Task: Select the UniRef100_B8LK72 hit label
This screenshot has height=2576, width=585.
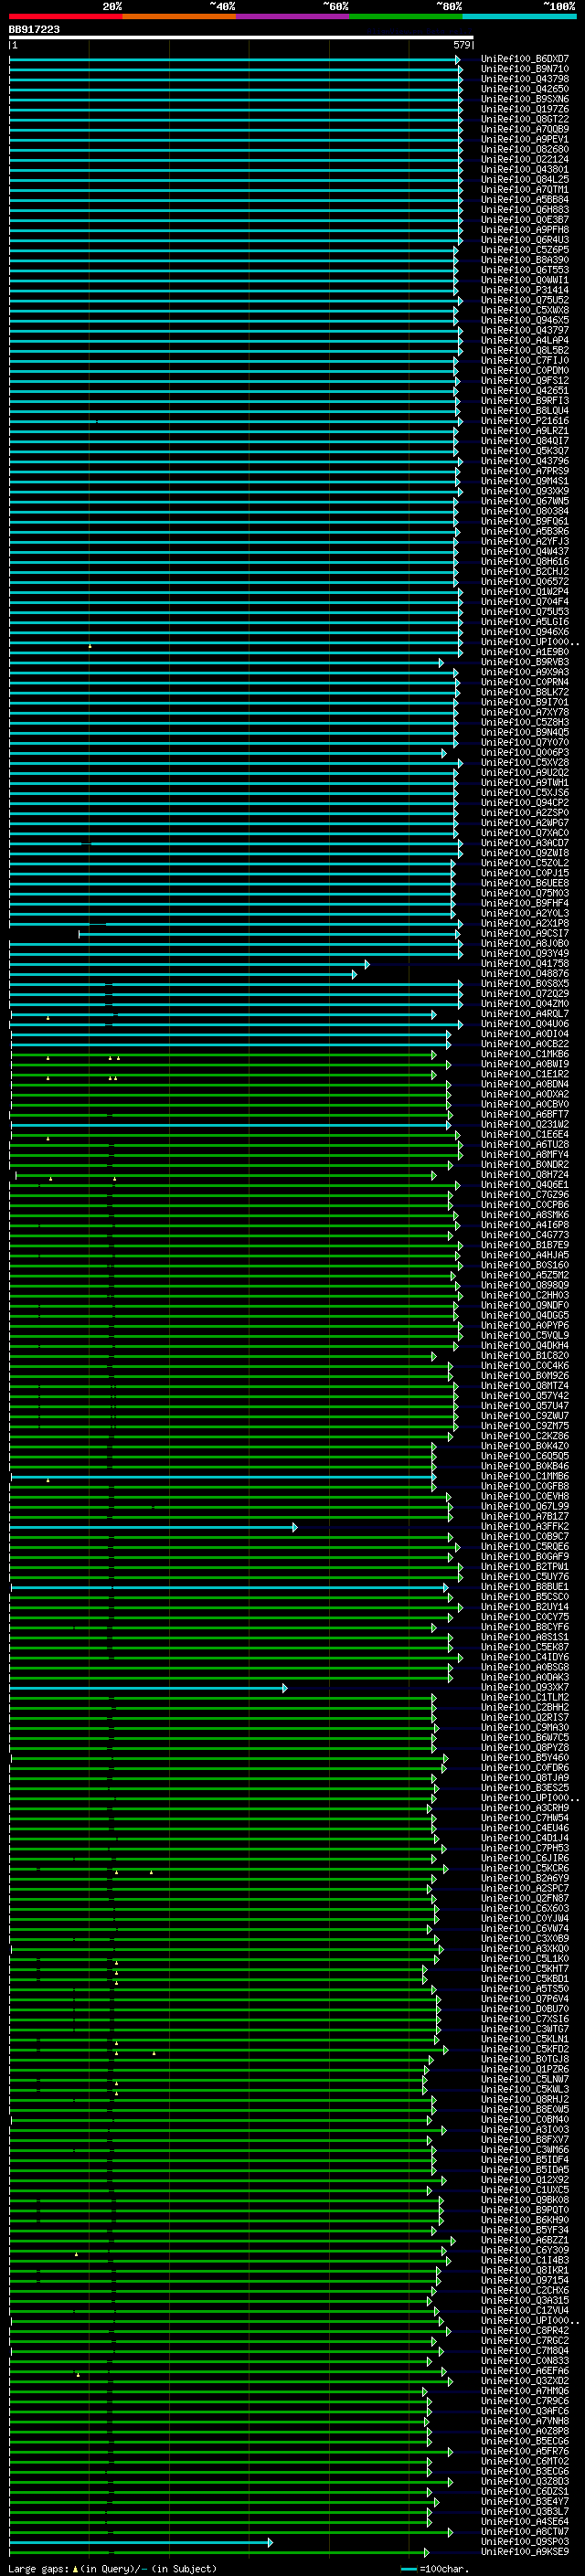Action: [525, 693]
